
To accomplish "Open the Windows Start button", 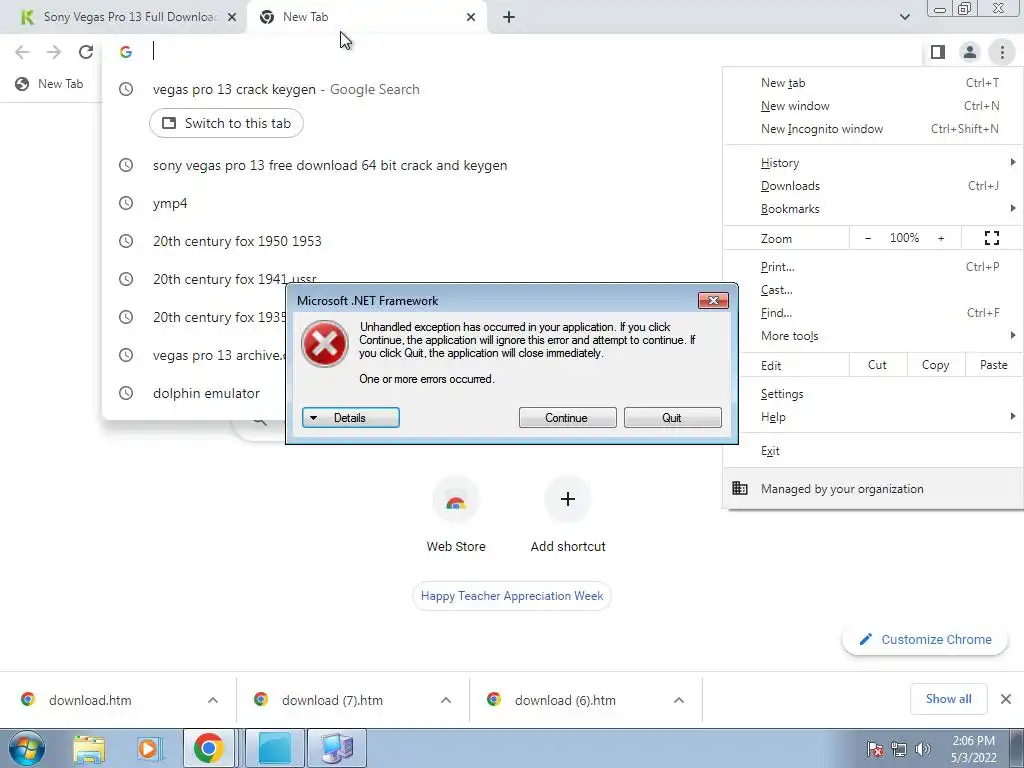I will click(26, 748).
